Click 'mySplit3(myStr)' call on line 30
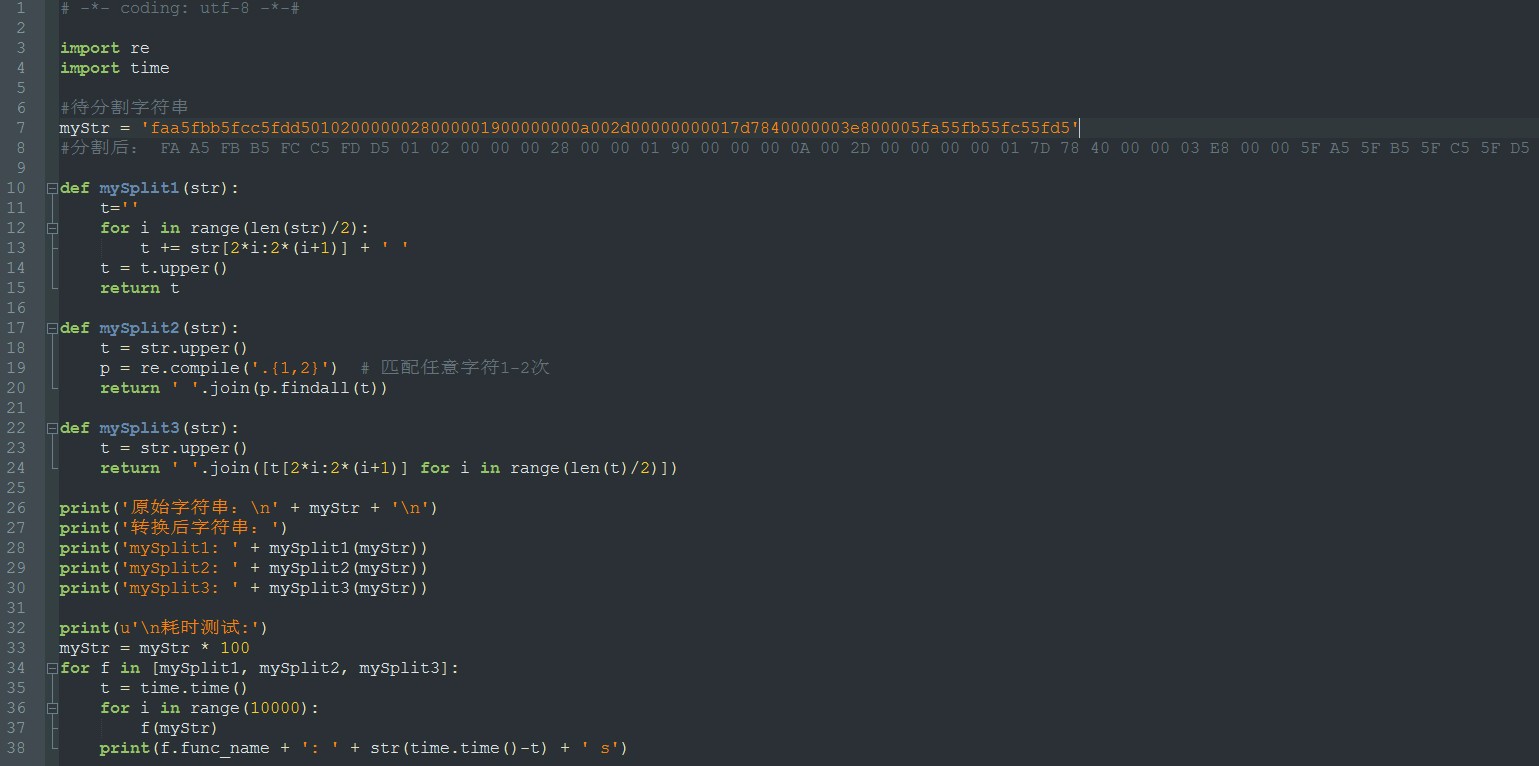This screenshot has width=1539, height=766. pos(344,588)
